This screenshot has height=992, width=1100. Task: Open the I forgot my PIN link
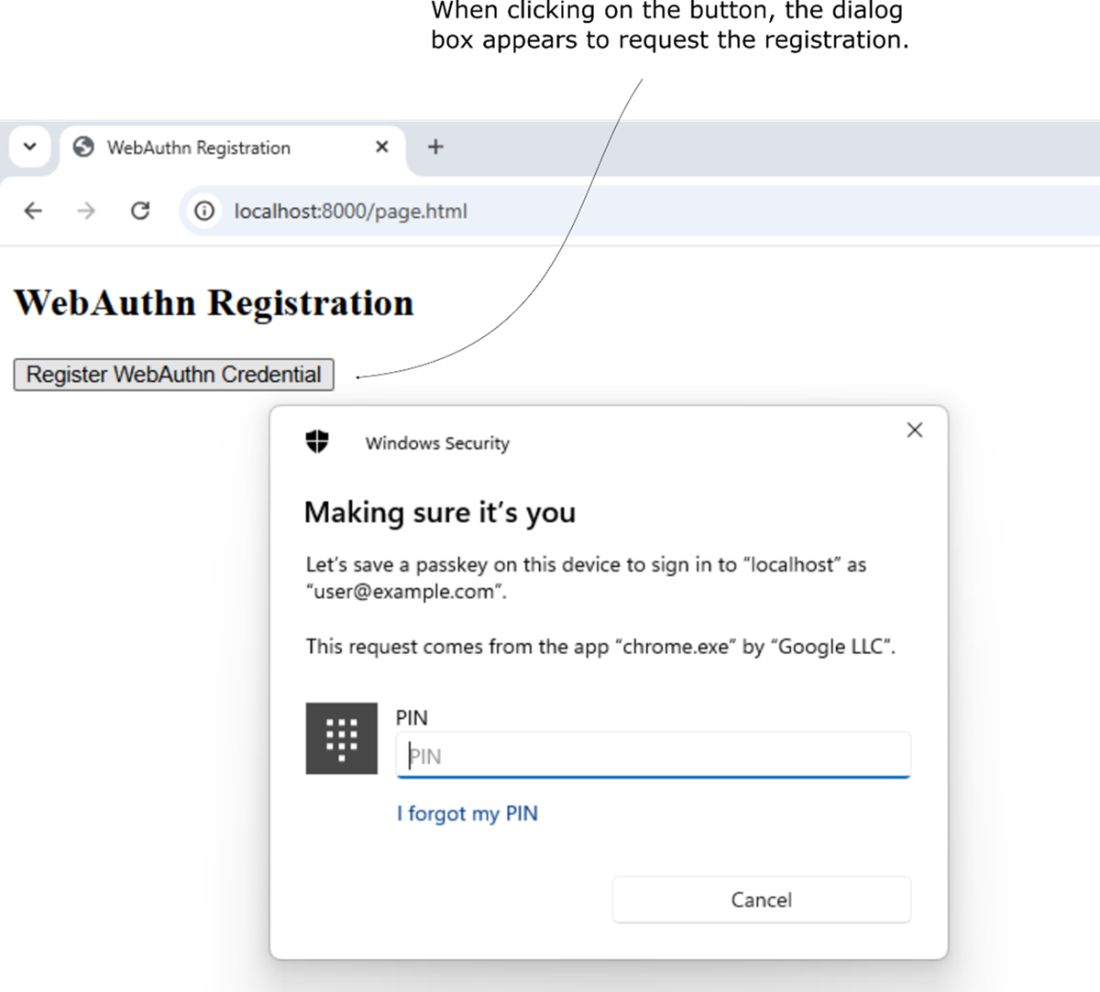click(x=467, y=814)
